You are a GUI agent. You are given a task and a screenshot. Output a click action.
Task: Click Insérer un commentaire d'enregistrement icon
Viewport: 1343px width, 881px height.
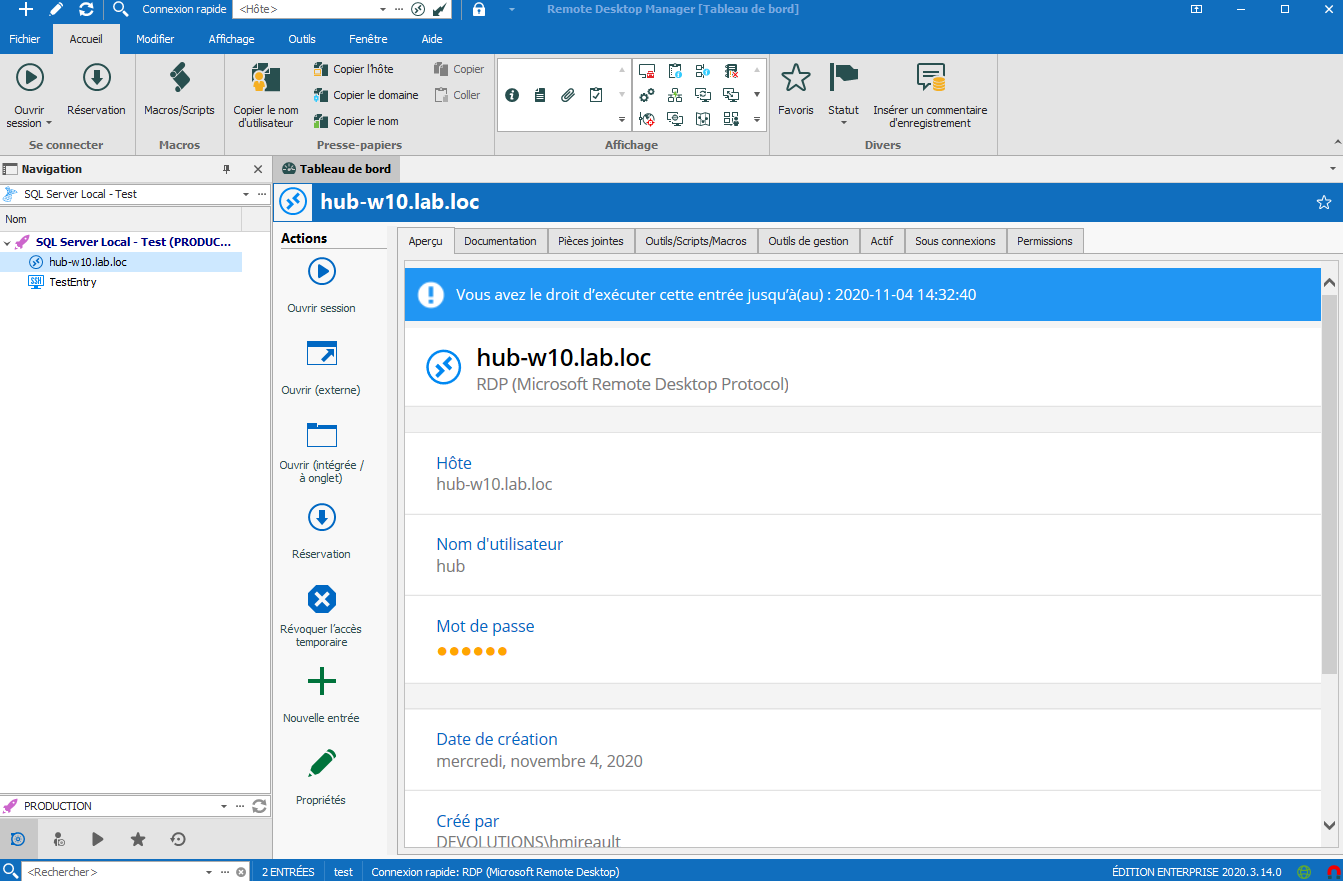coord(930,79)
